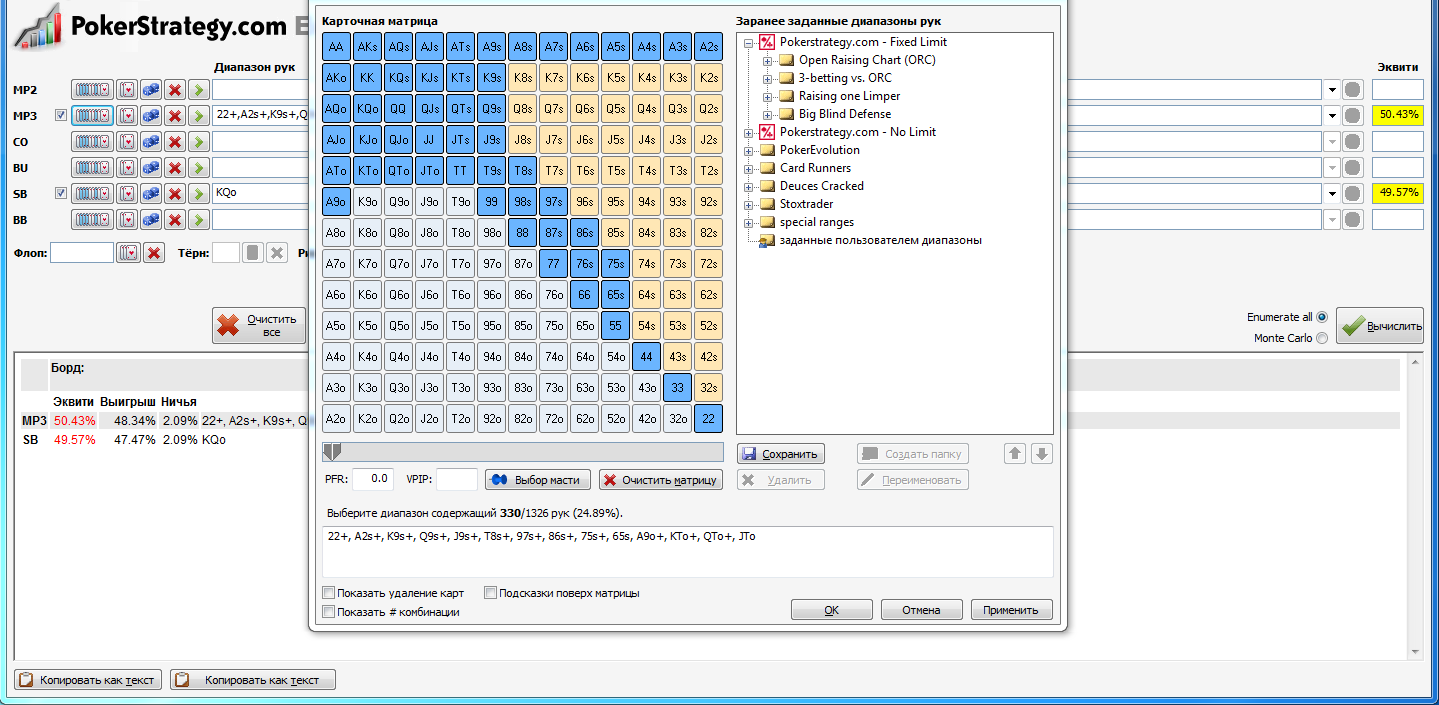The image size is (1439, 705).
Task: Enable 'Показать # комбинации' checkbox
Action: 329,612
